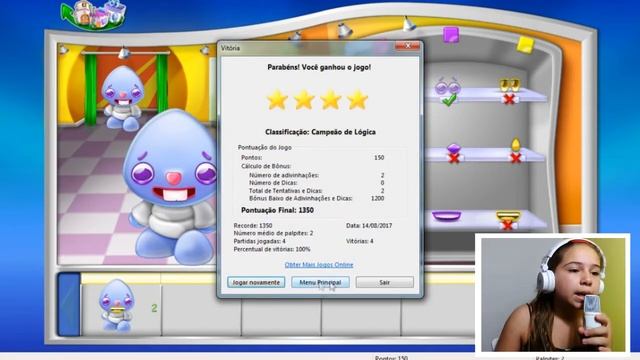The width and height of the screenshot is (640, 360).
Task: Click the Data: 14/08/2017 text
Action: coord(369,225)
